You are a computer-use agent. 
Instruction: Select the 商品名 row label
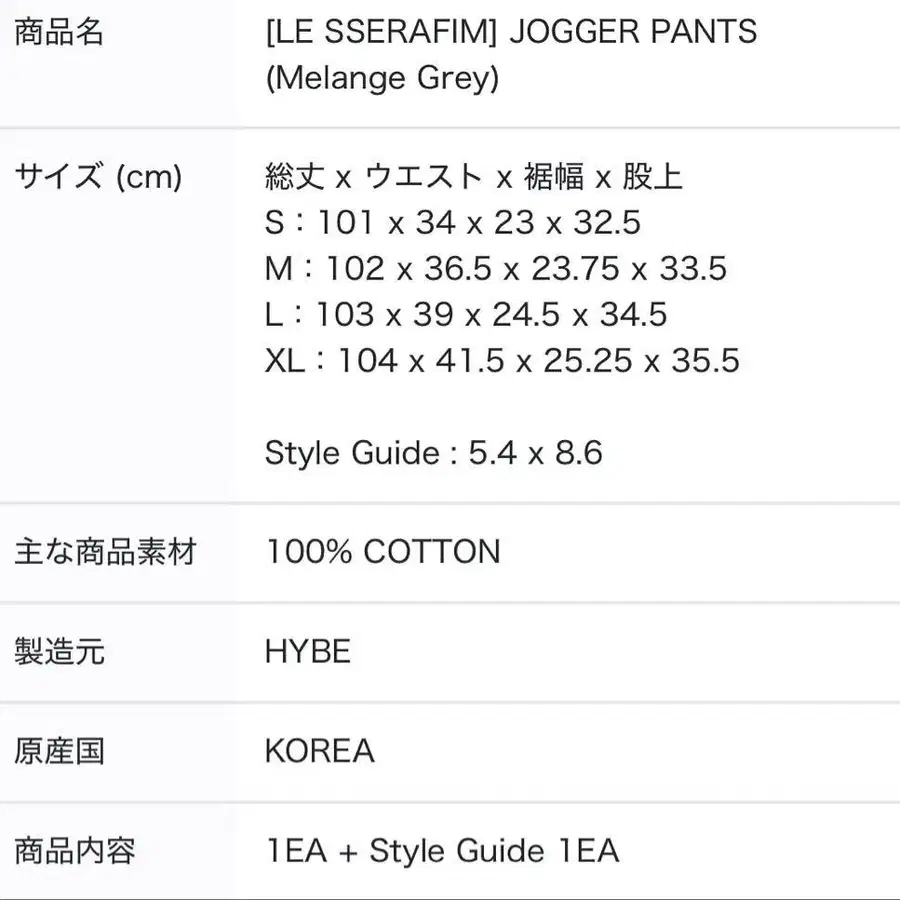(59, 33)
